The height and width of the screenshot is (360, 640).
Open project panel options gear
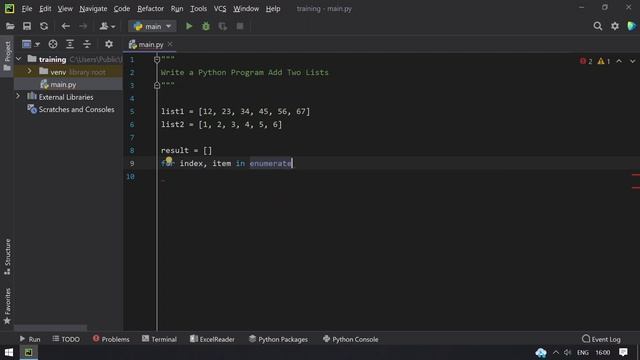pos(109,44)
